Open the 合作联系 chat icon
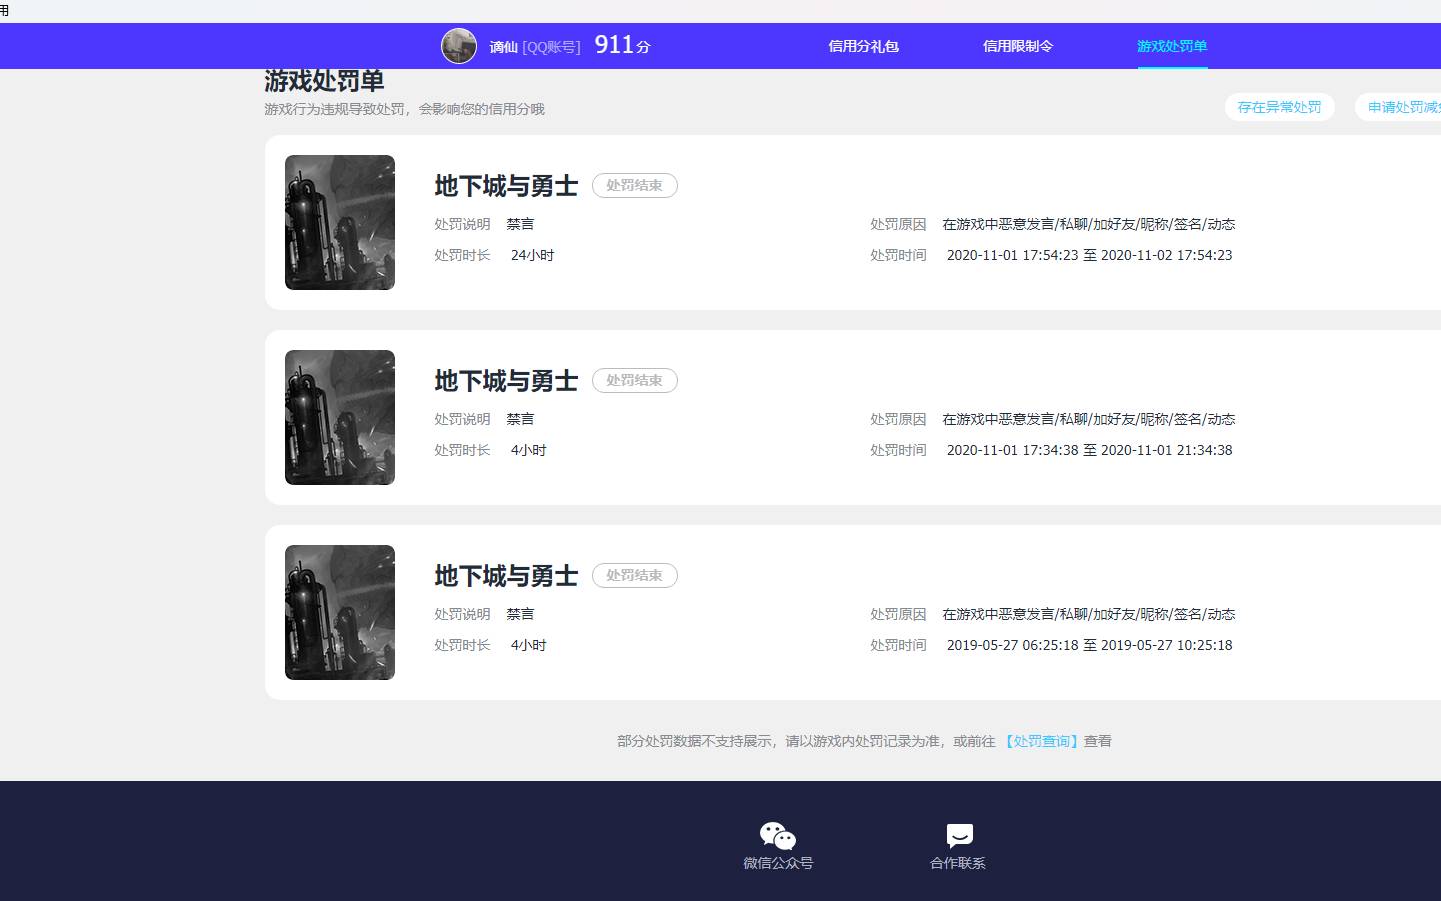The height and width of the screenshot is (901, 1441). point(959,835)
